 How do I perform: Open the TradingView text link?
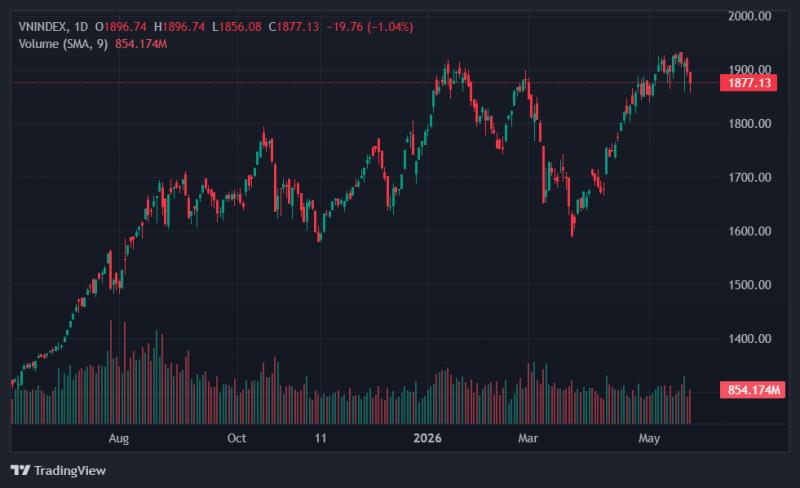click(70, 470)
